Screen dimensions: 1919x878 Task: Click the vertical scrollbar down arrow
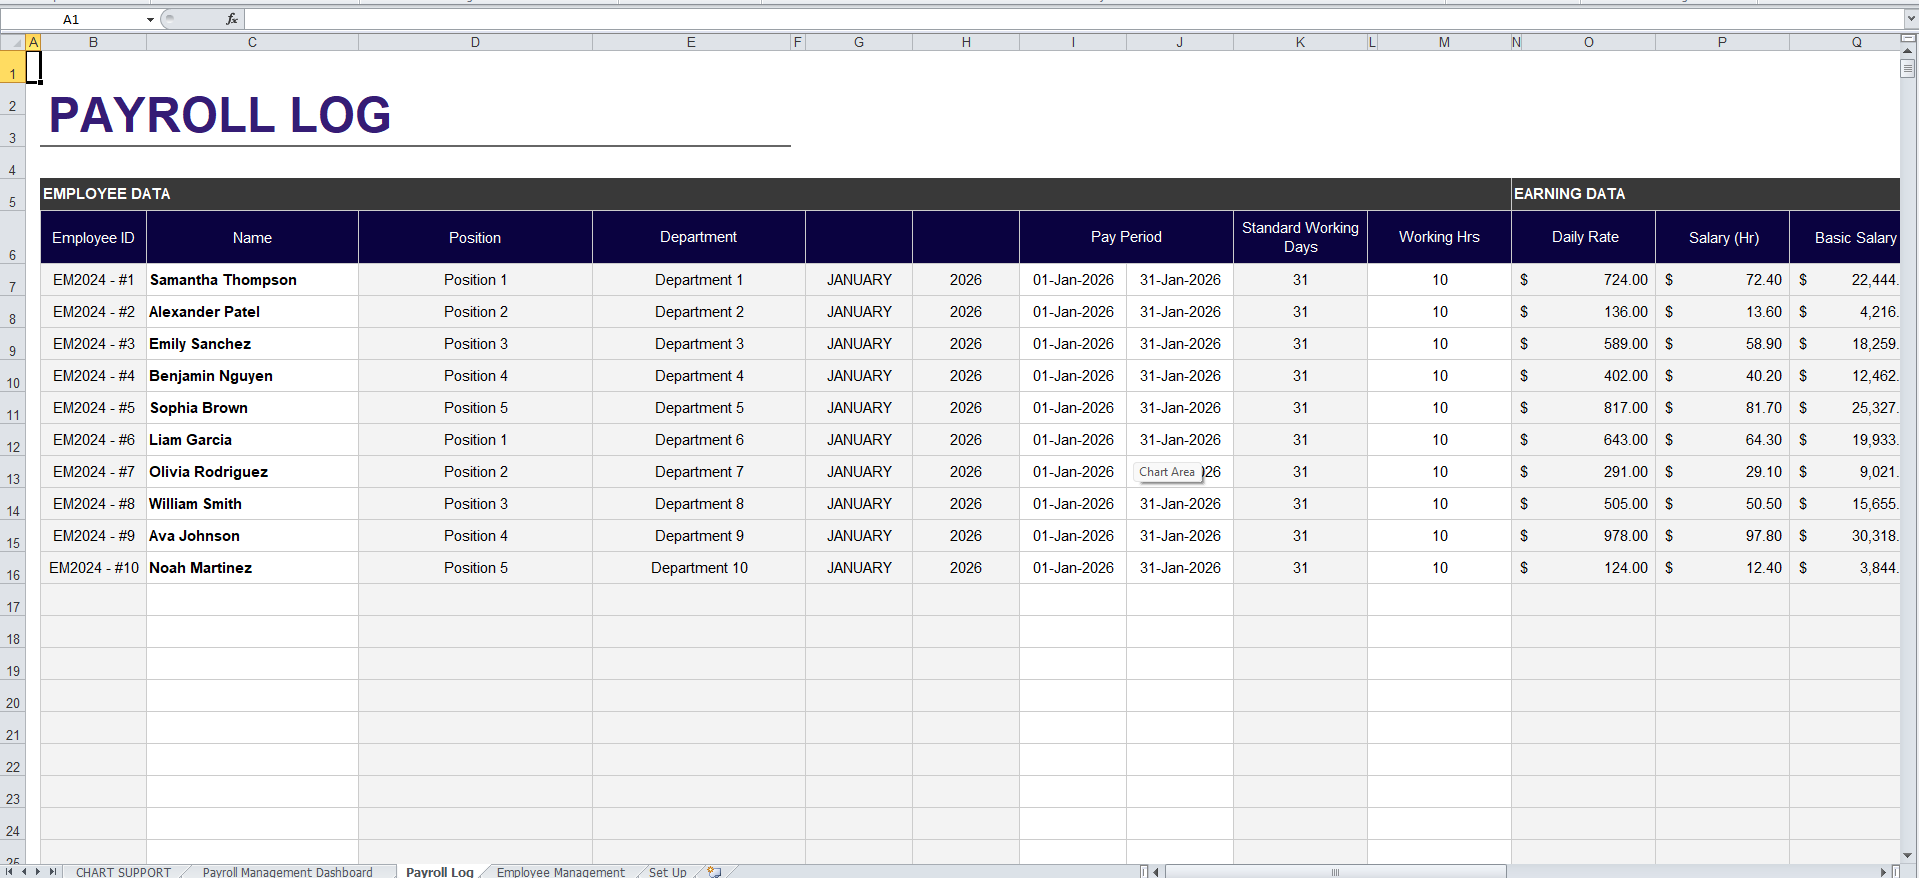click(x=1908, y=855)
